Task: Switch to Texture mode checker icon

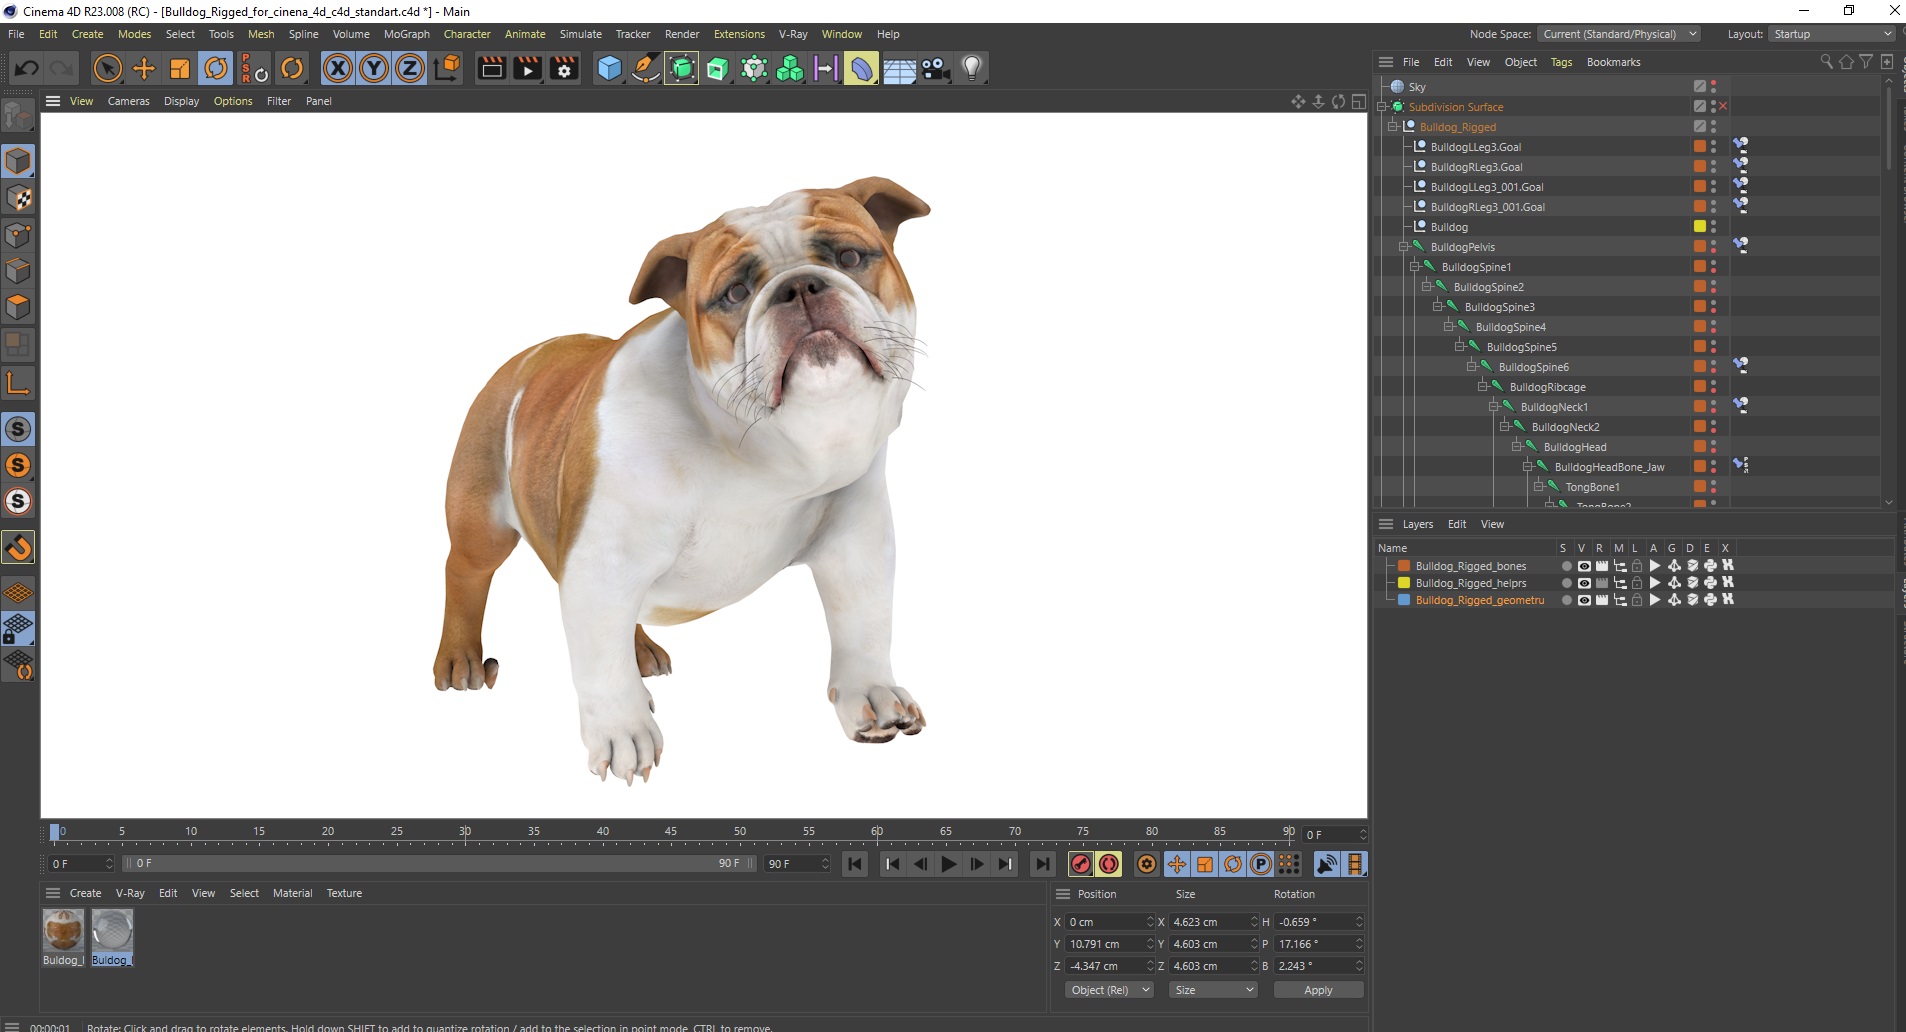Action: pyautogui.click(x=18, y=198)
